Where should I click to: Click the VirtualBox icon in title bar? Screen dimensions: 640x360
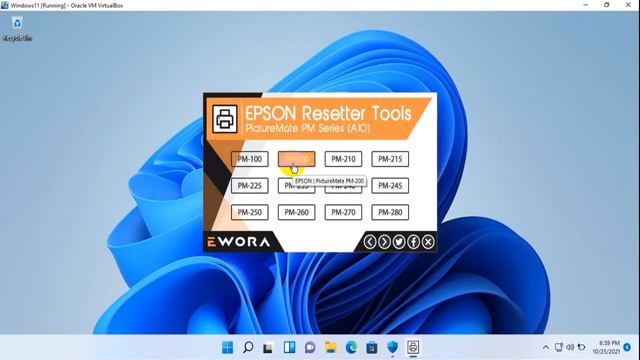(5, 5)
